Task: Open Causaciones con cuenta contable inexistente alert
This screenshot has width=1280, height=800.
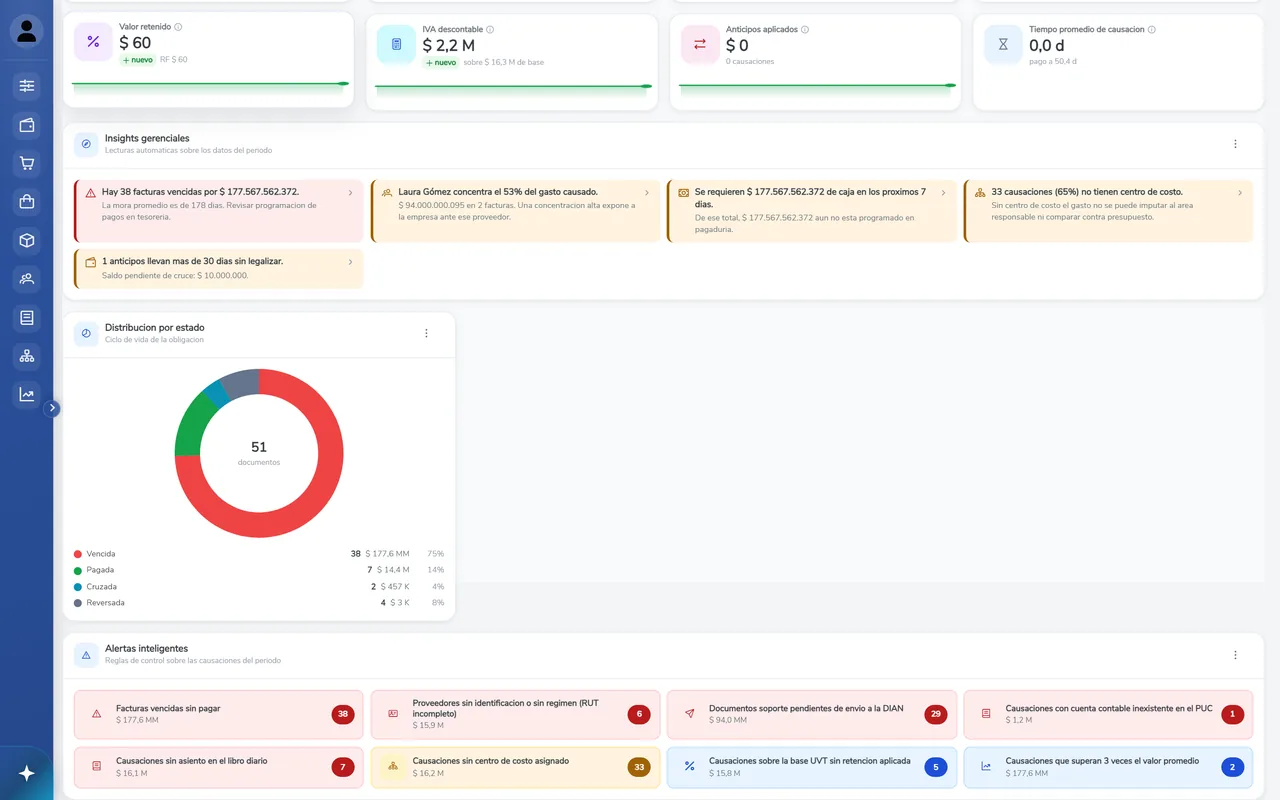Action: (x=1108, y=714)
